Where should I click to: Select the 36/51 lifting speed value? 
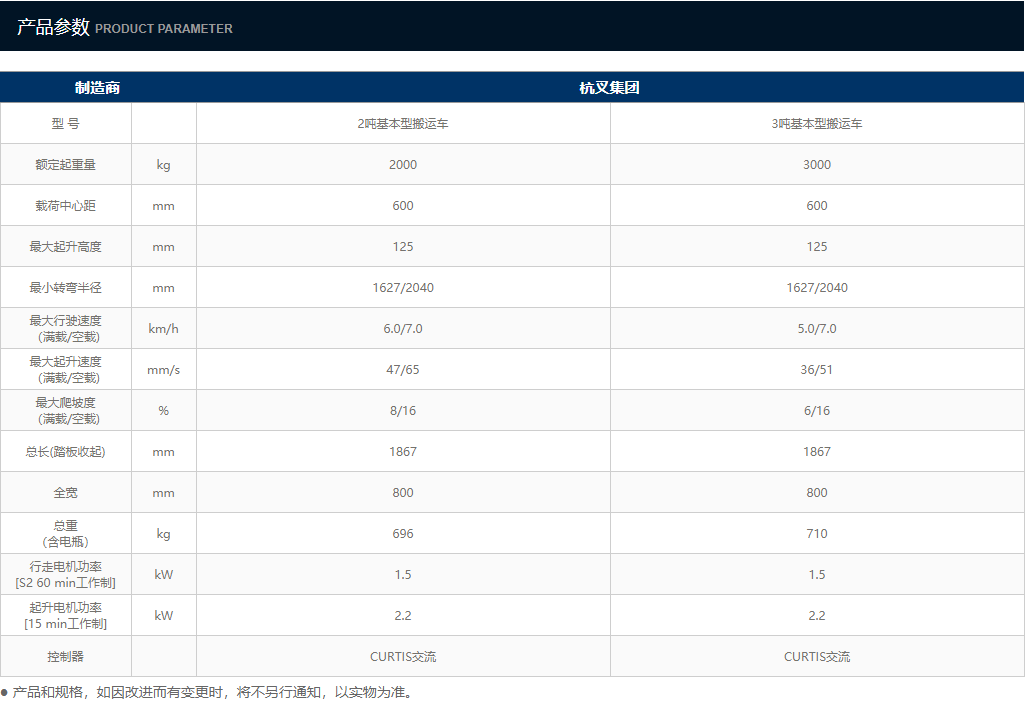pos(816,370)
